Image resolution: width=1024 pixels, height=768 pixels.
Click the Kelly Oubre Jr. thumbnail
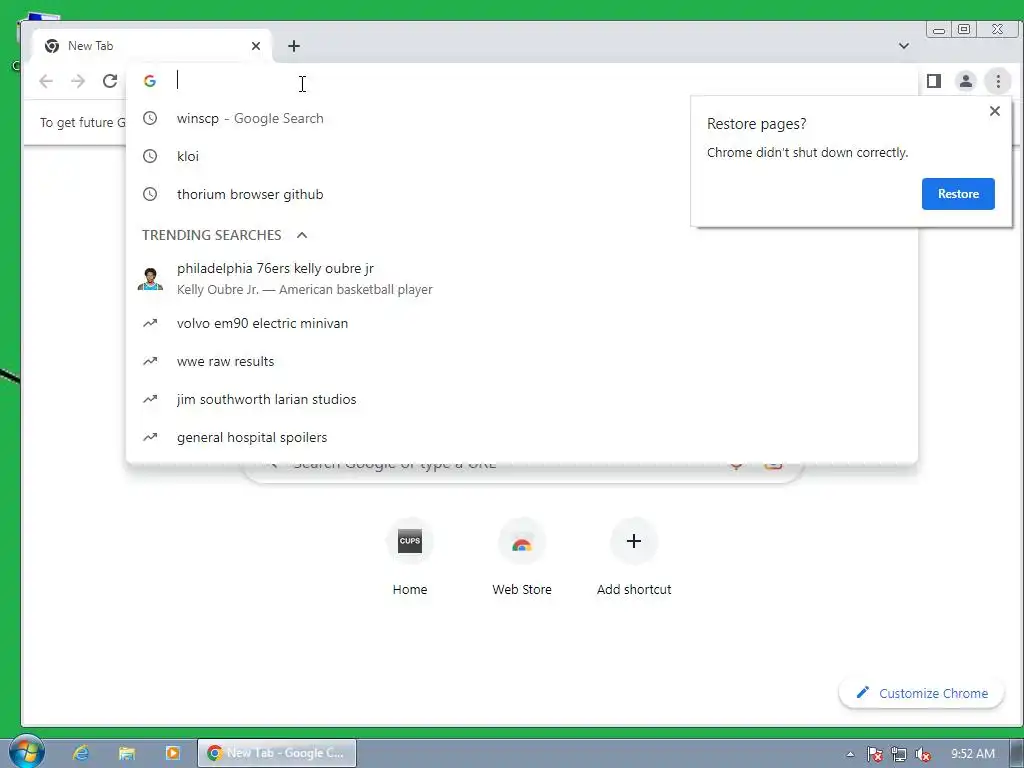point(150,279)
